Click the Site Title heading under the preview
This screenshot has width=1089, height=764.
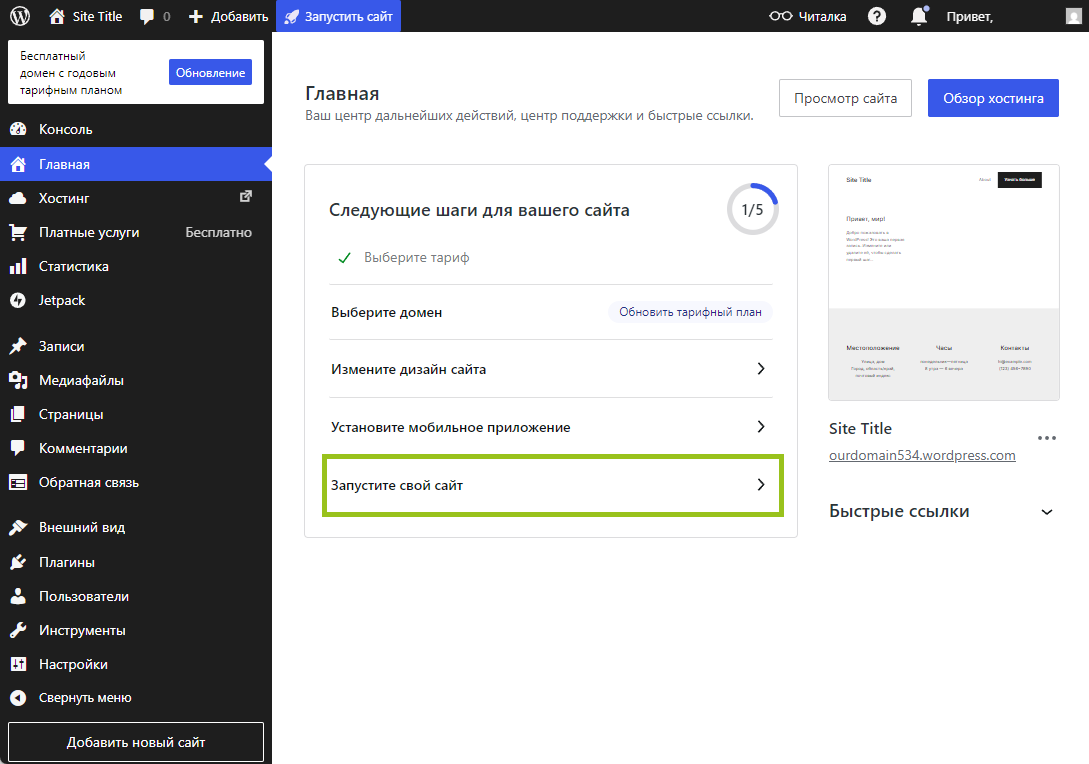click(860, 429)
